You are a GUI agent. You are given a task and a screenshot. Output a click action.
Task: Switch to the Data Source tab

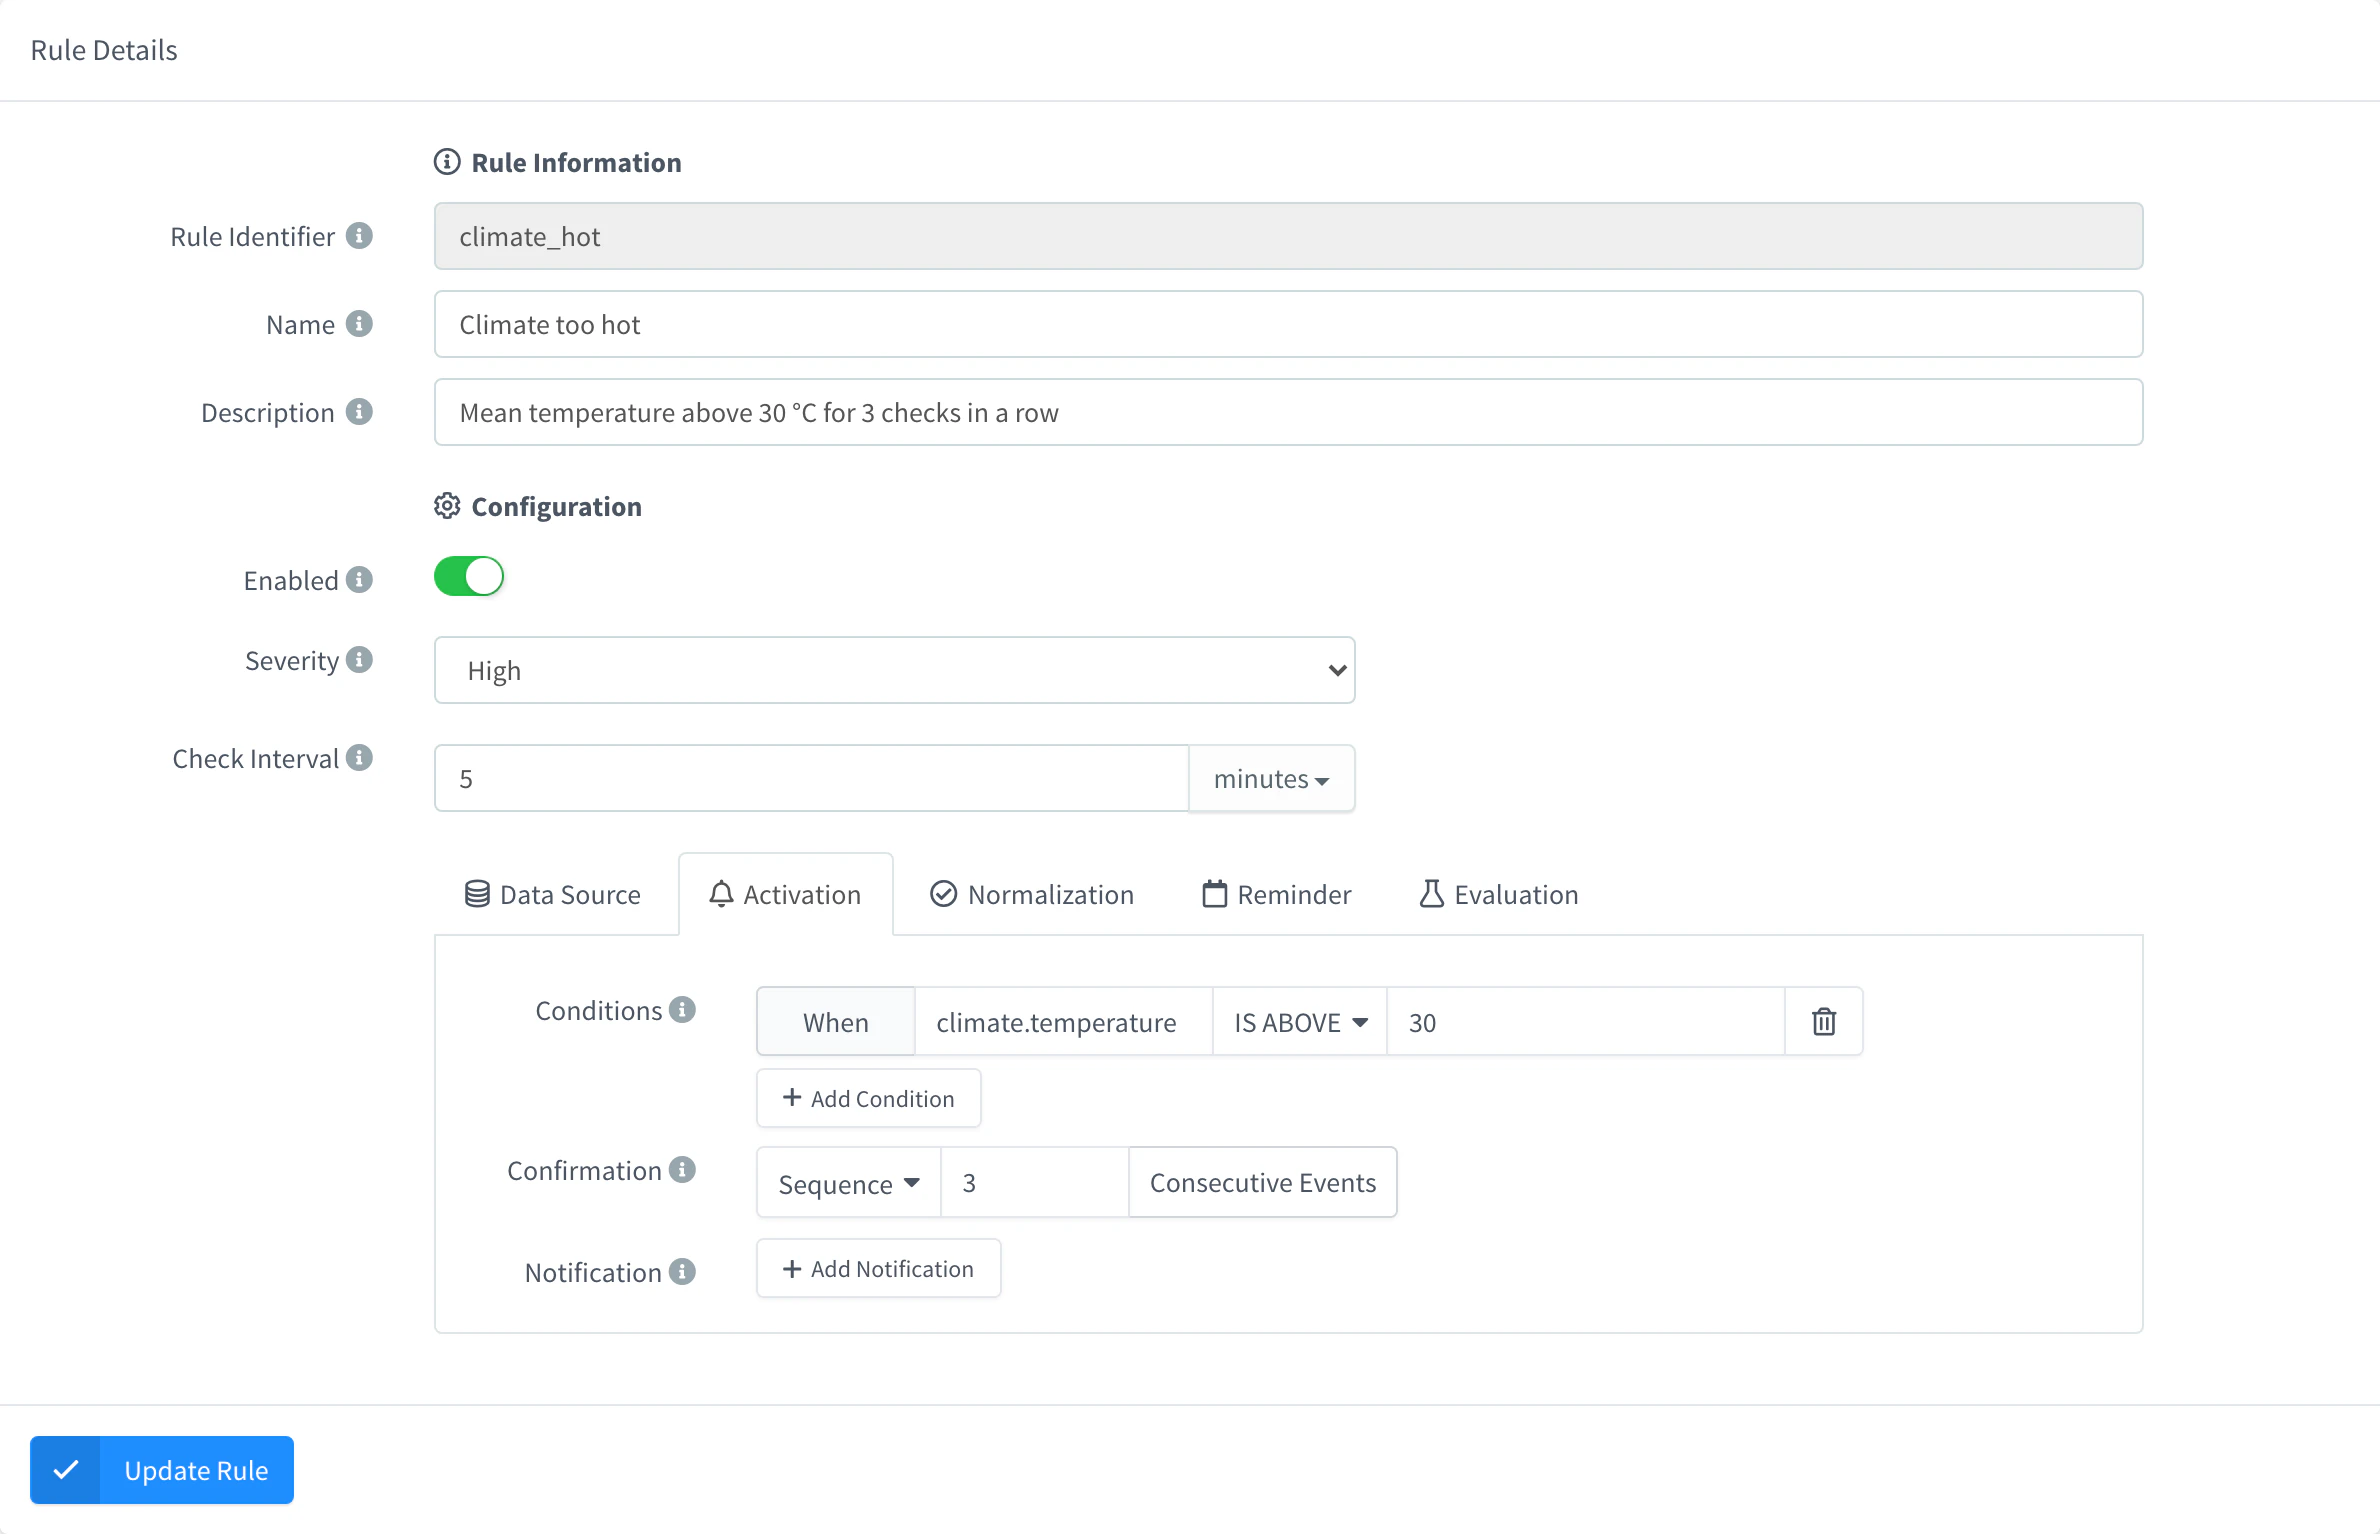[553, 894]
